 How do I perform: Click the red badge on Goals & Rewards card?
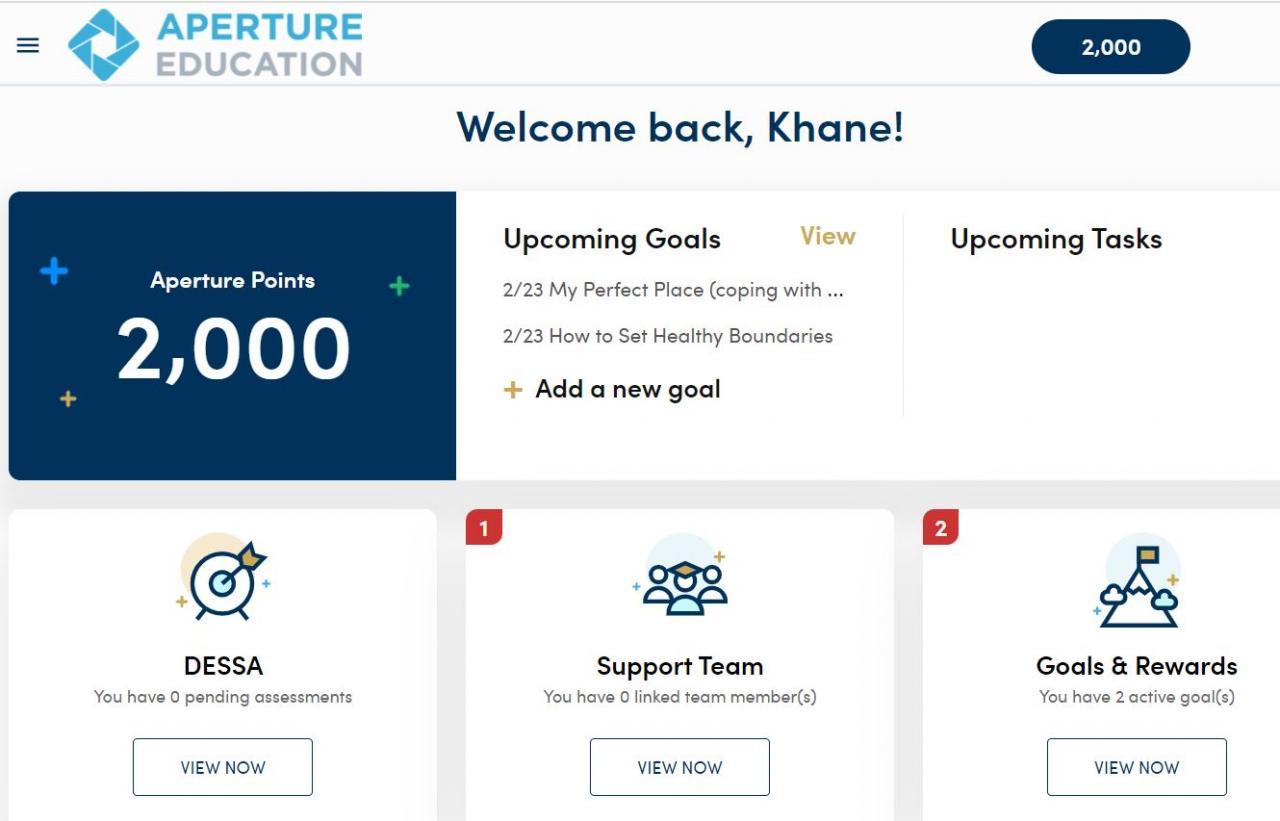(940, 528)
